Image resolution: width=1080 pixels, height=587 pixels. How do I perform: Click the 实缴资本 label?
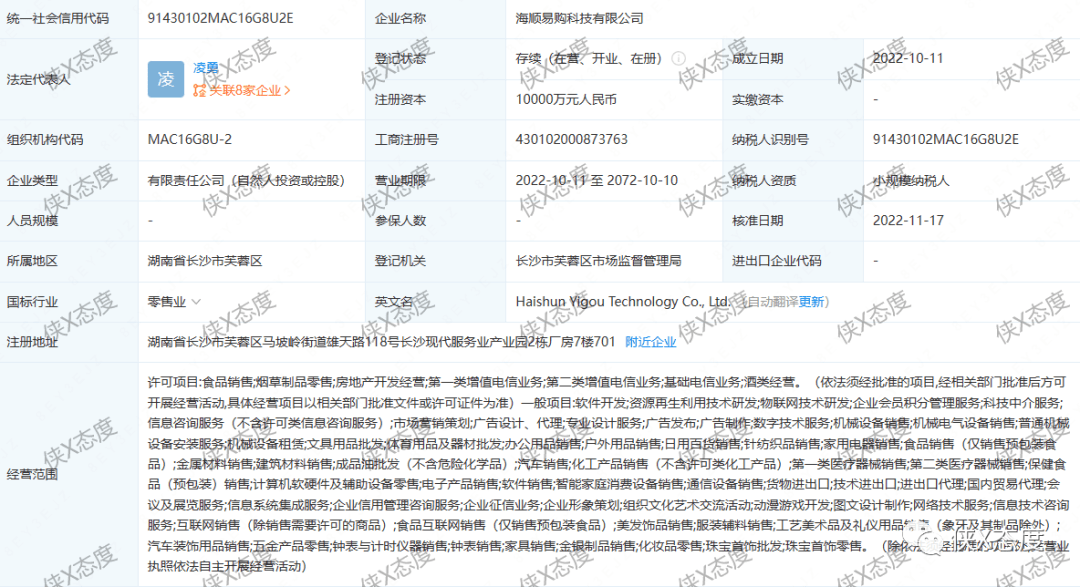pos(758,99)
